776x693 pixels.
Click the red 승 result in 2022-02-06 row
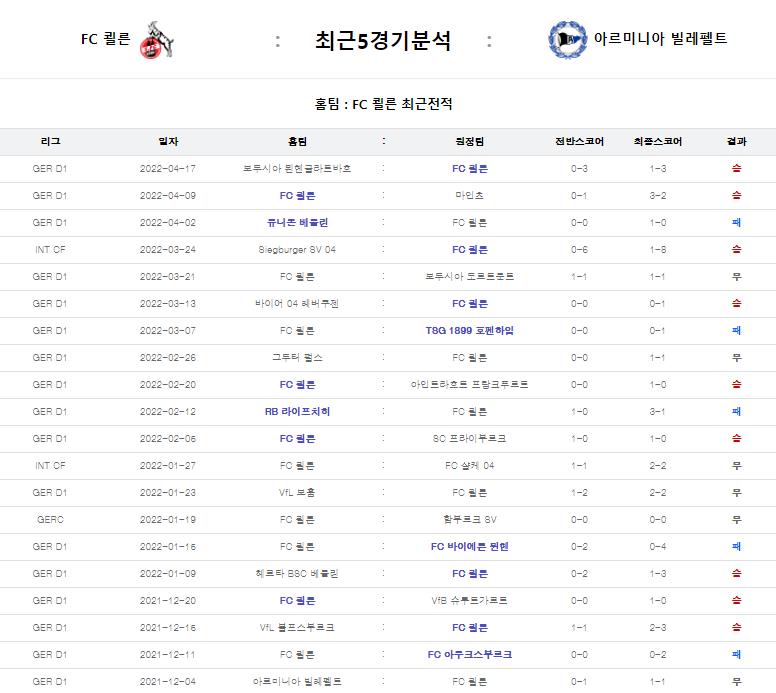736,439
